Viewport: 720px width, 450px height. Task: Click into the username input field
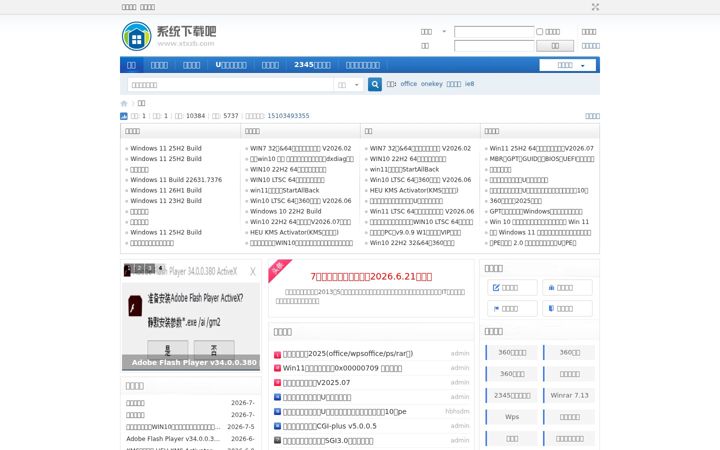[494, 32]
